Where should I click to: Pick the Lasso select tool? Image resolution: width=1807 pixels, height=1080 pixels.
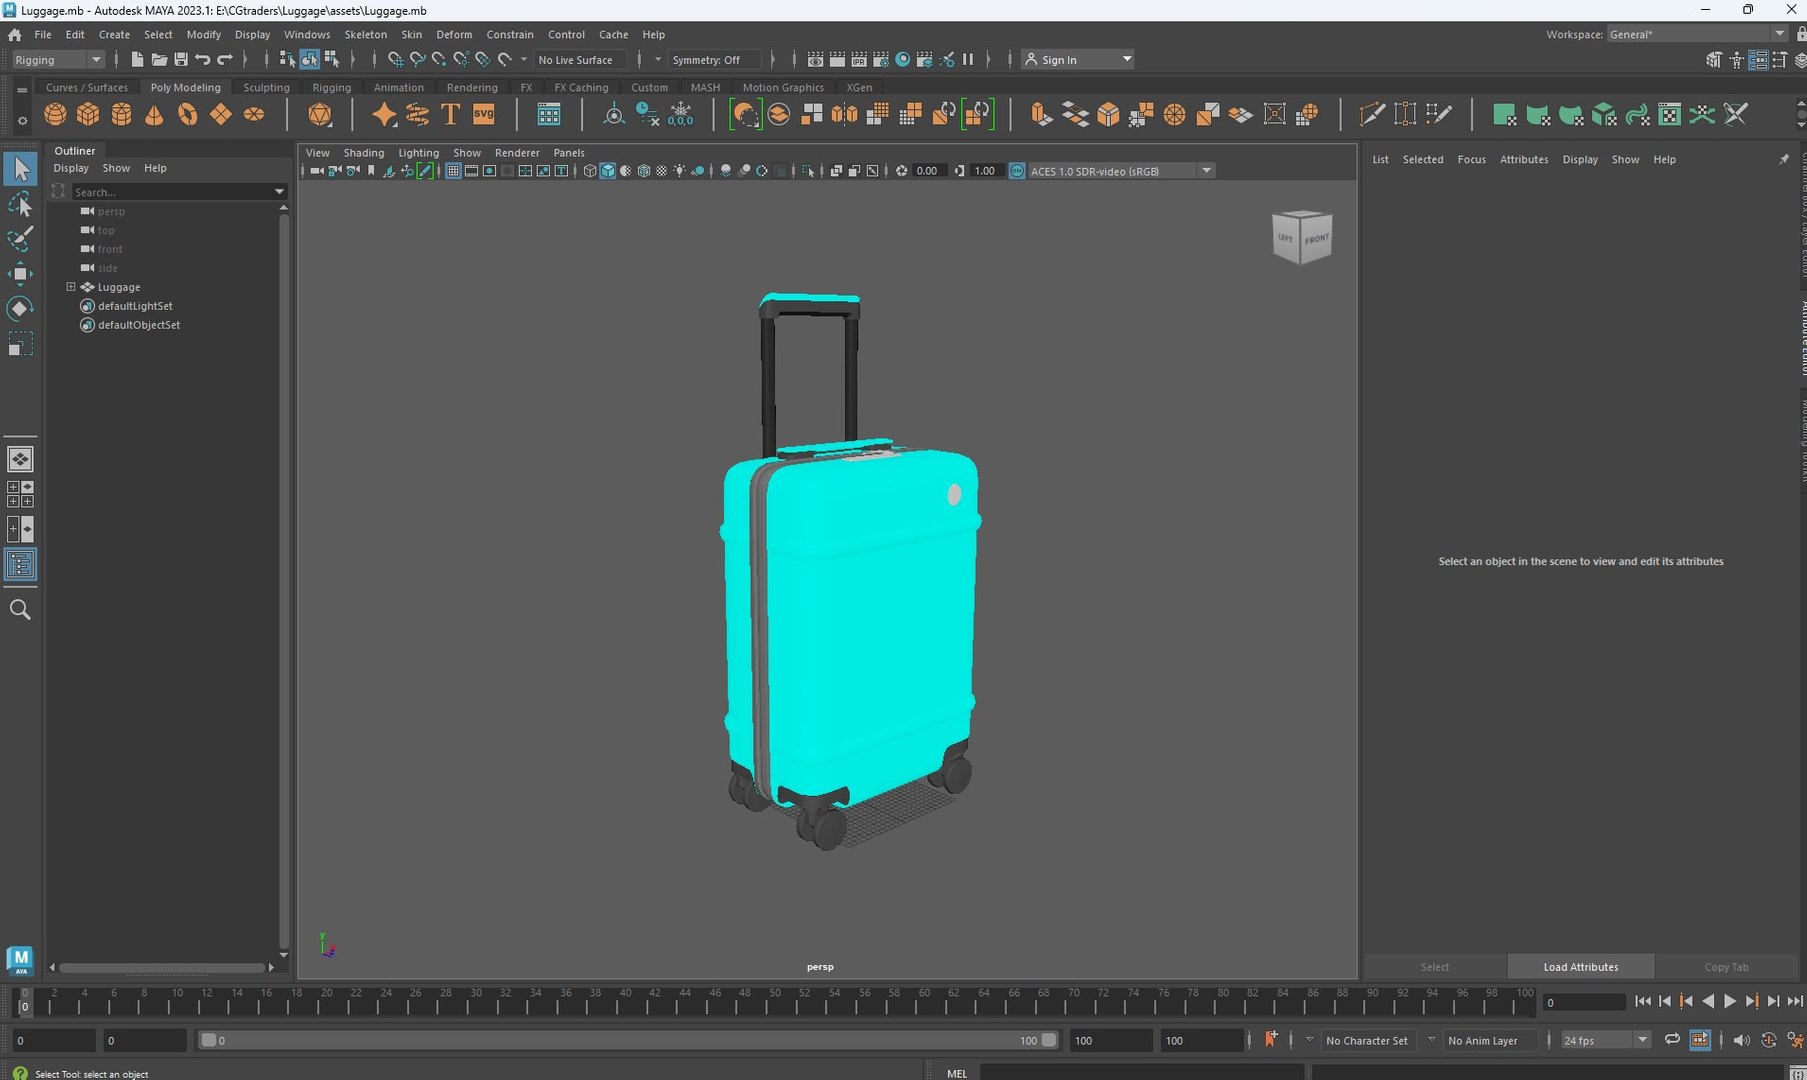pos(19,204)
